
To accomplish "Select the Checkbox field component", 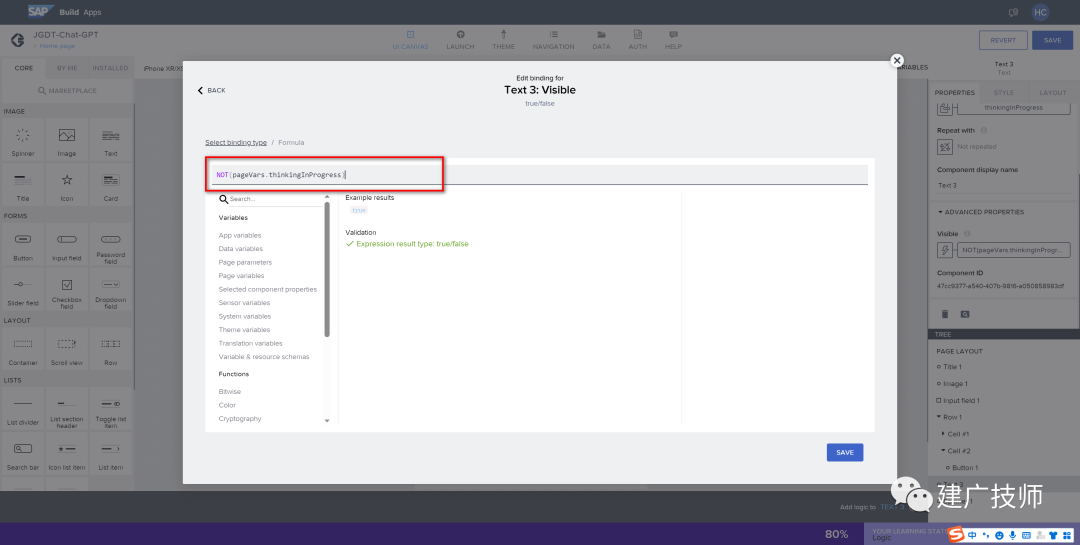I will click(x=67, y=290).
